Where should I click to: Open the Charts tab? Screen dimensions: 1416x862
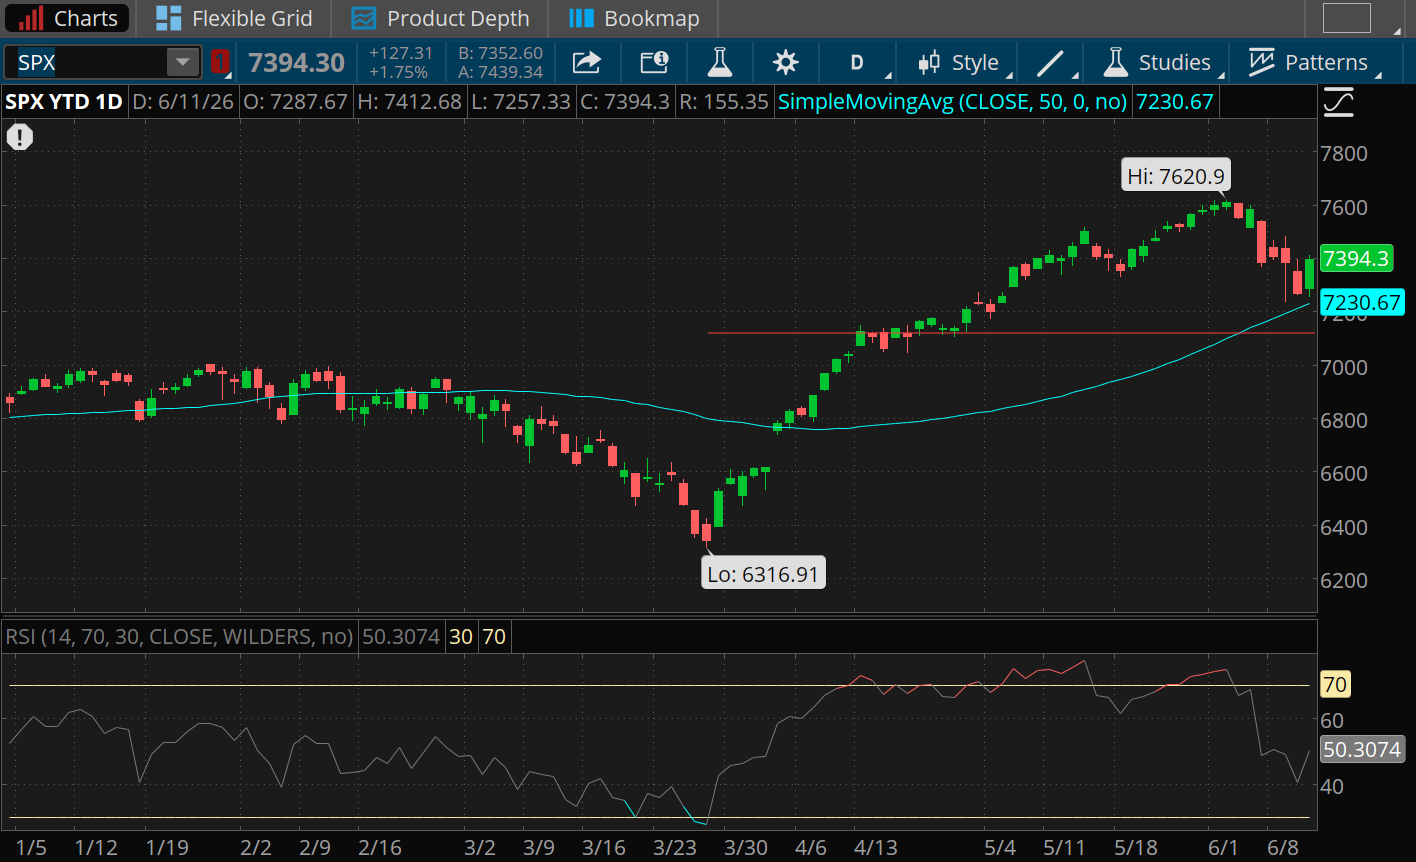(x=68, y=18)
